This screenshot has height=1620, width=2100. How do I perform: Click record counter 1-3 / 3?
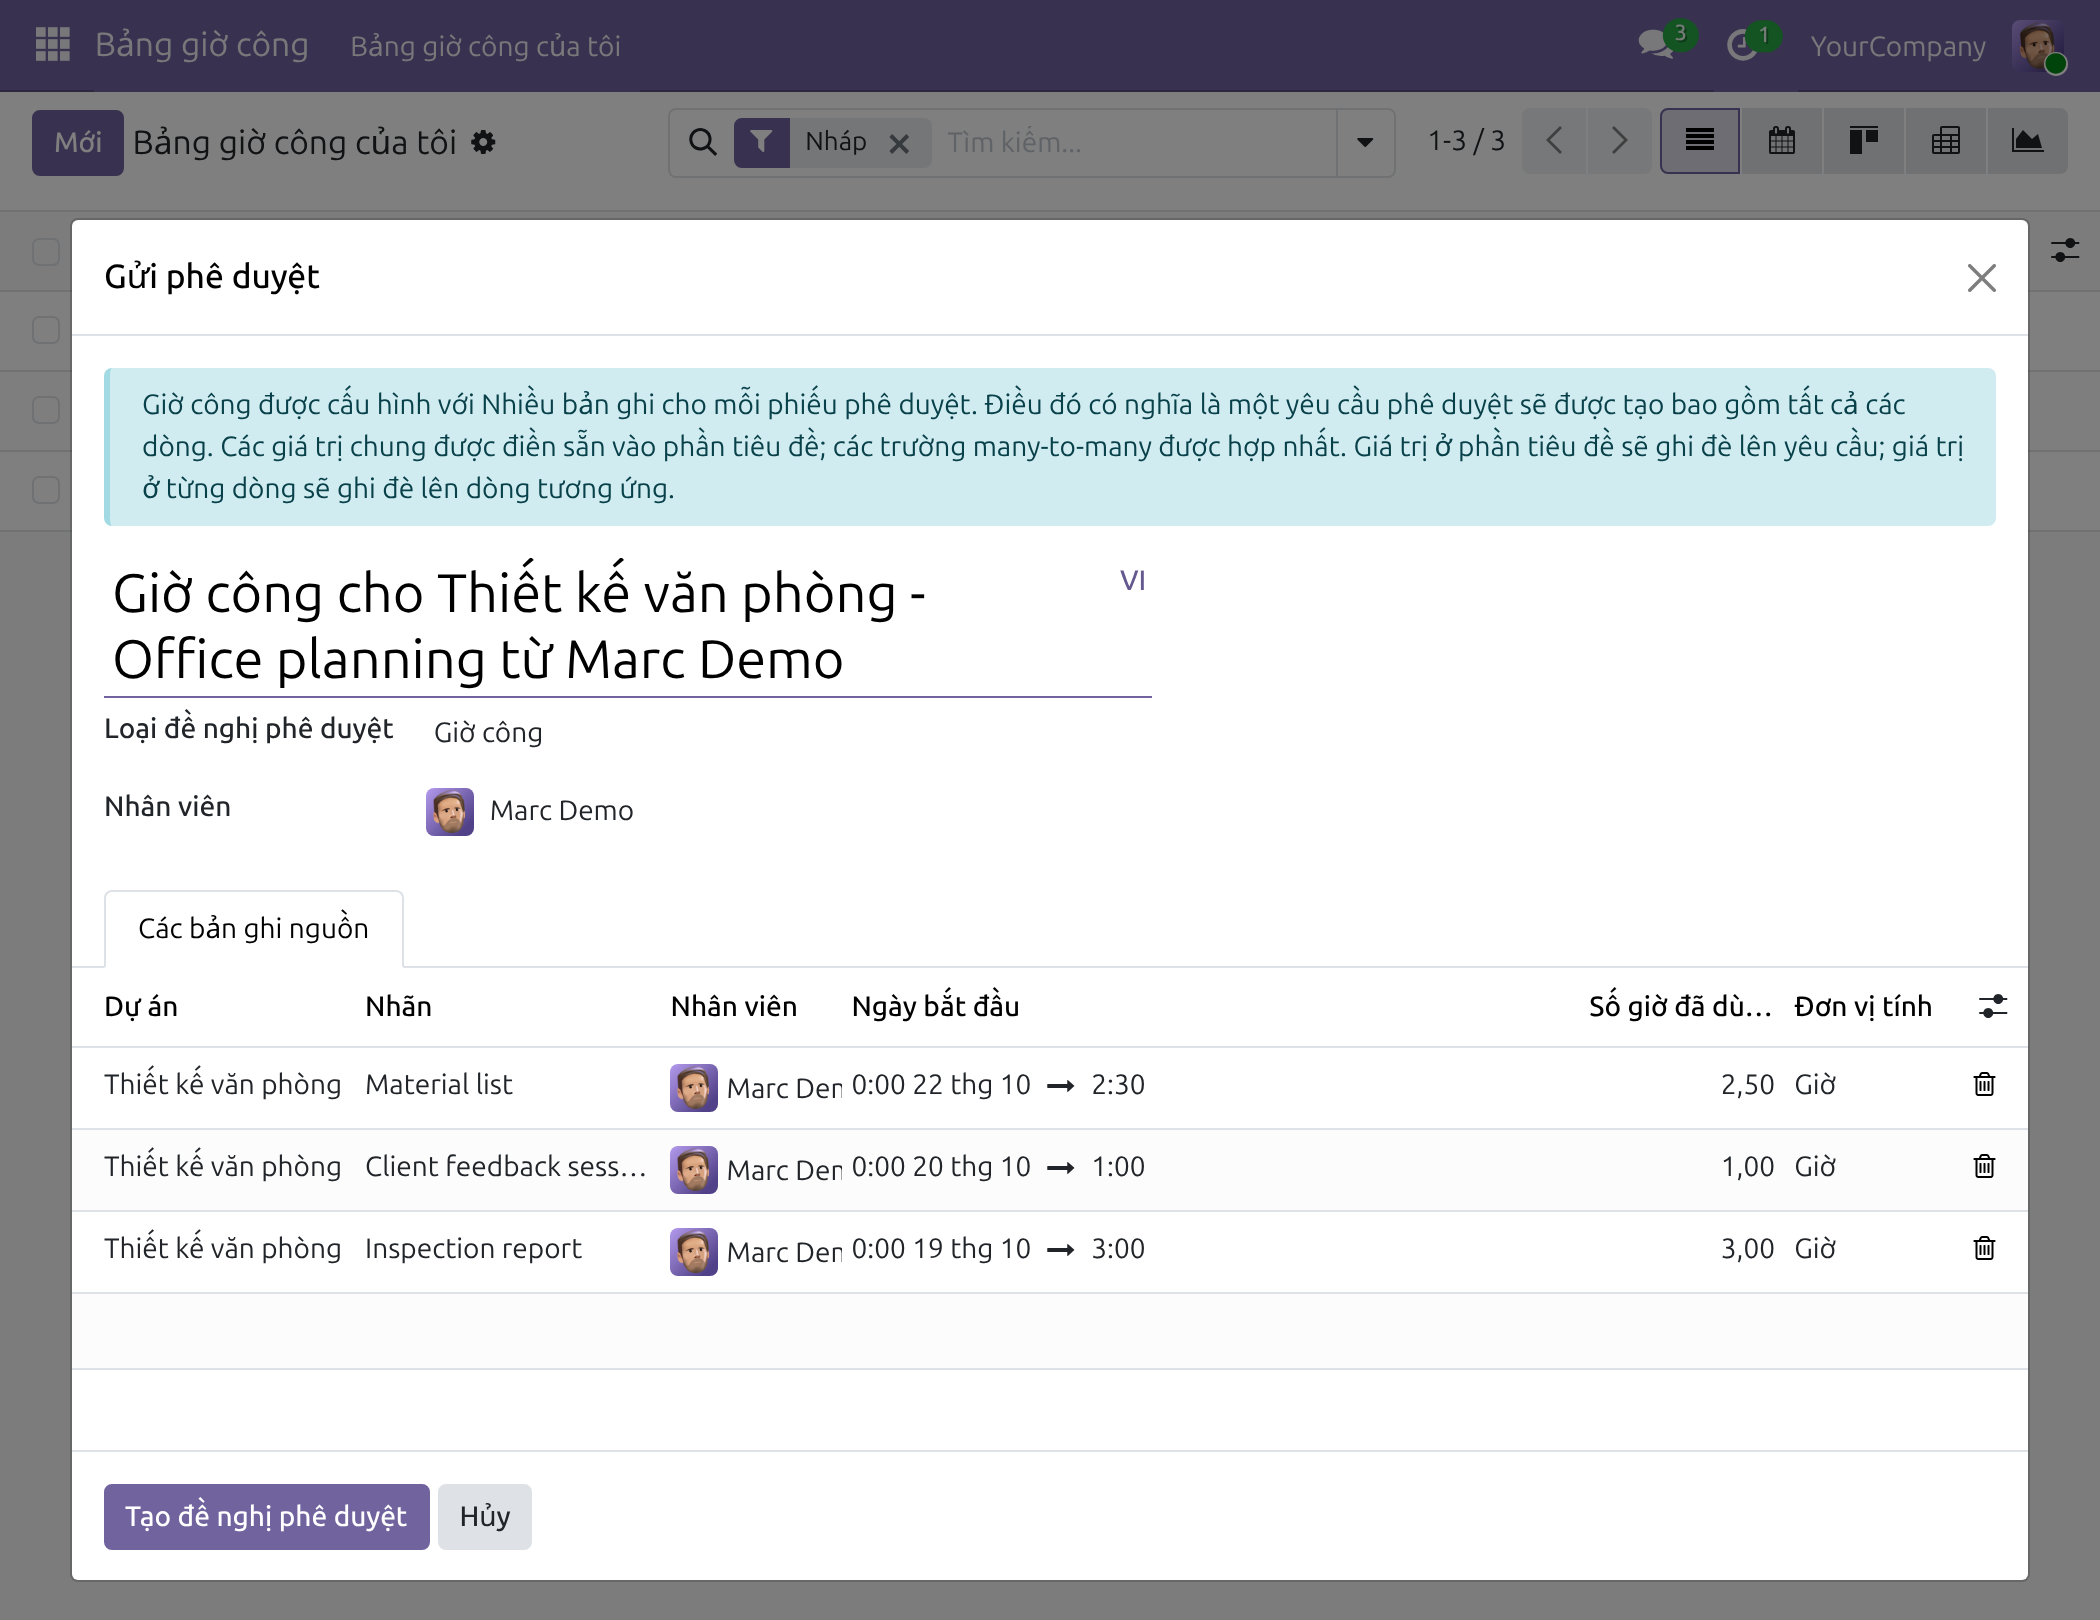(x=1466, y=141)
